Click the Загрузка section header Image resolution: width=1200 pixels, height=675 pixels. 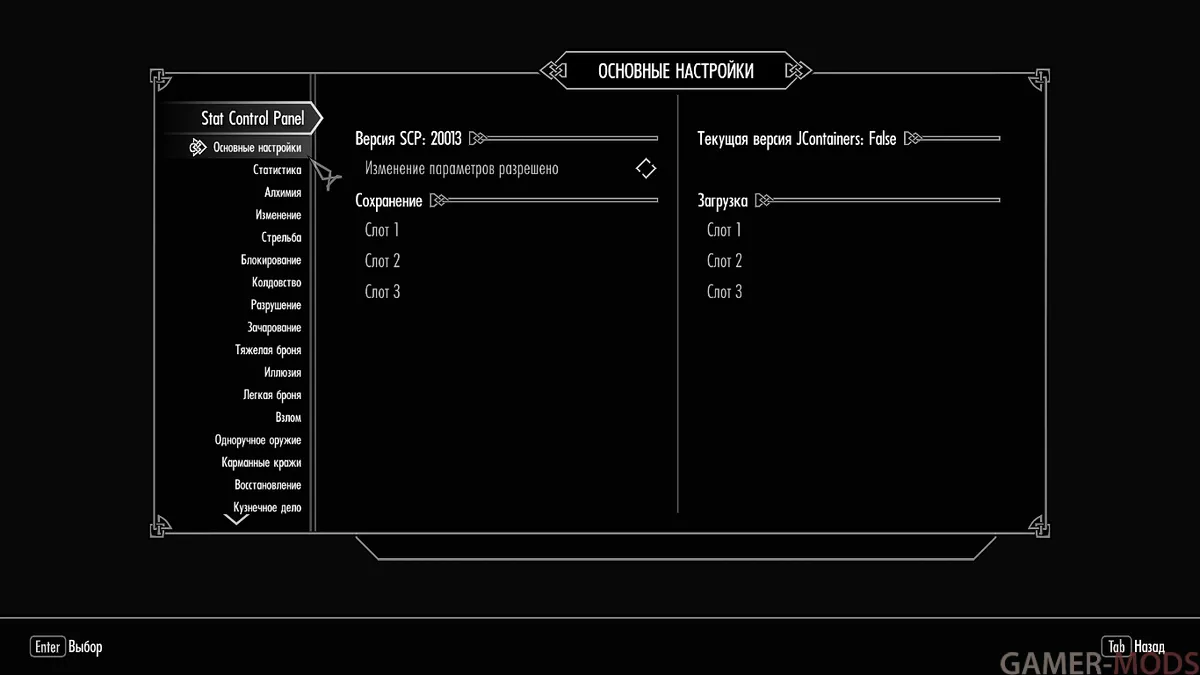click(x=722, y=201)
